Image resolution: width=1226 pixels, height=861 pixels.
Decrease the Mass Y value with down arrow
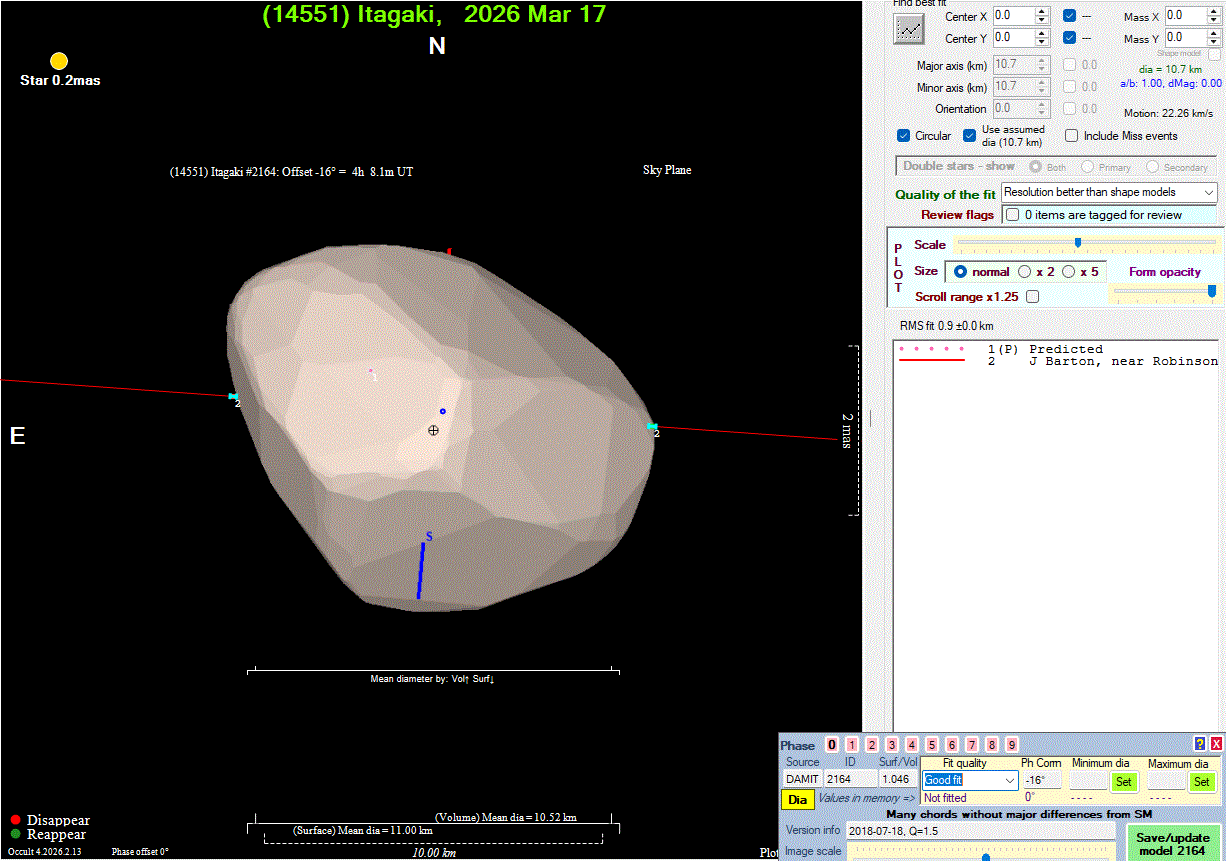(x=1214, y=43)
